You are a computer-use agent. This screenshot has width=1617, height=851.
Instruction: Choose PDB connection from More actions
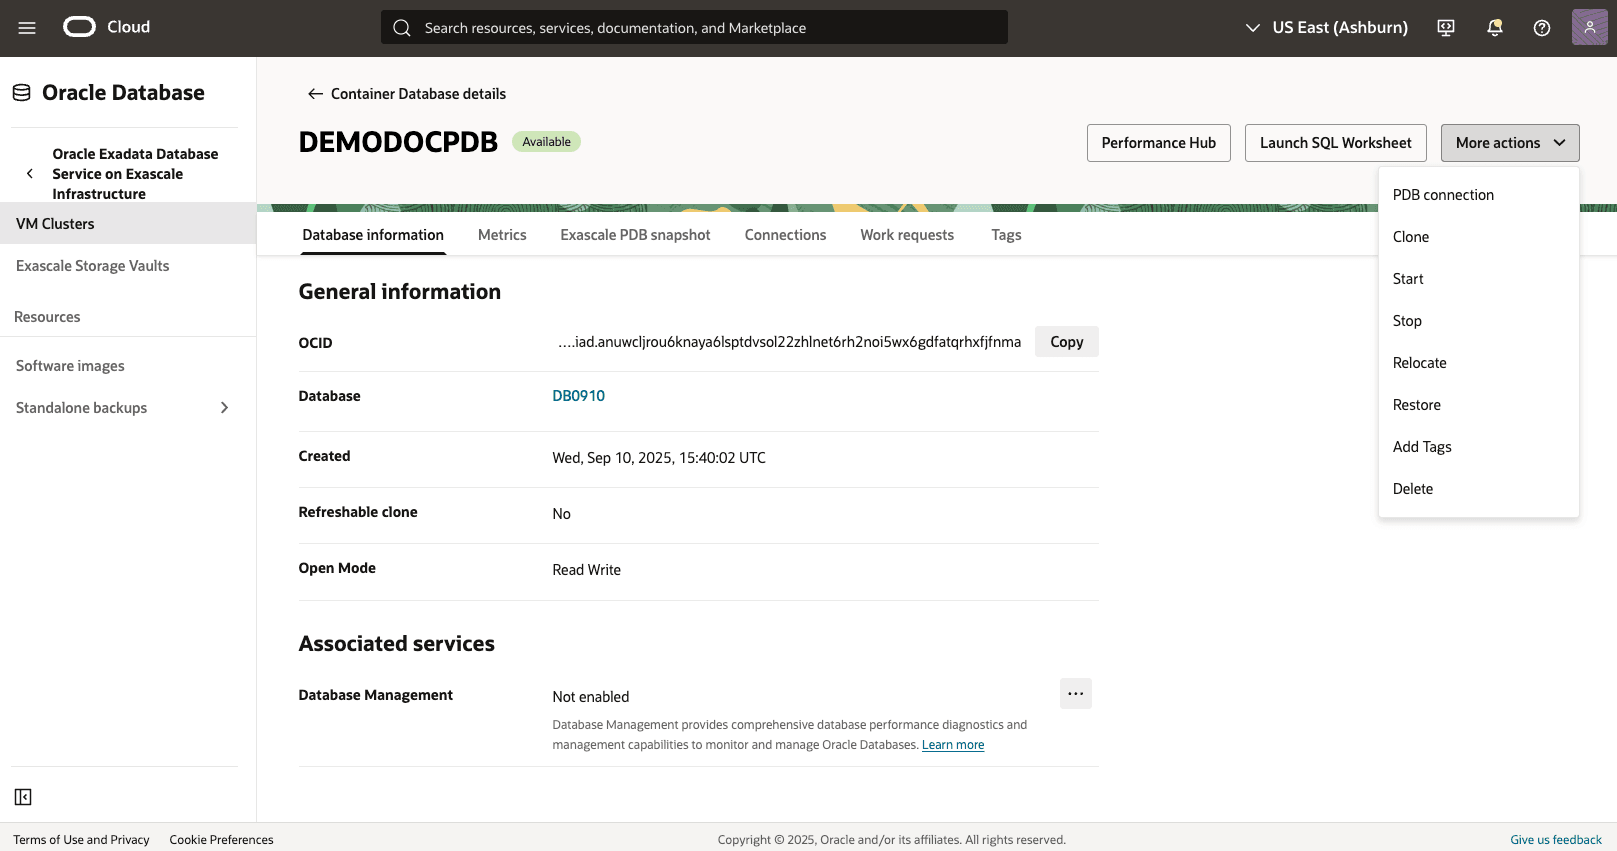tap(1479, 195)
